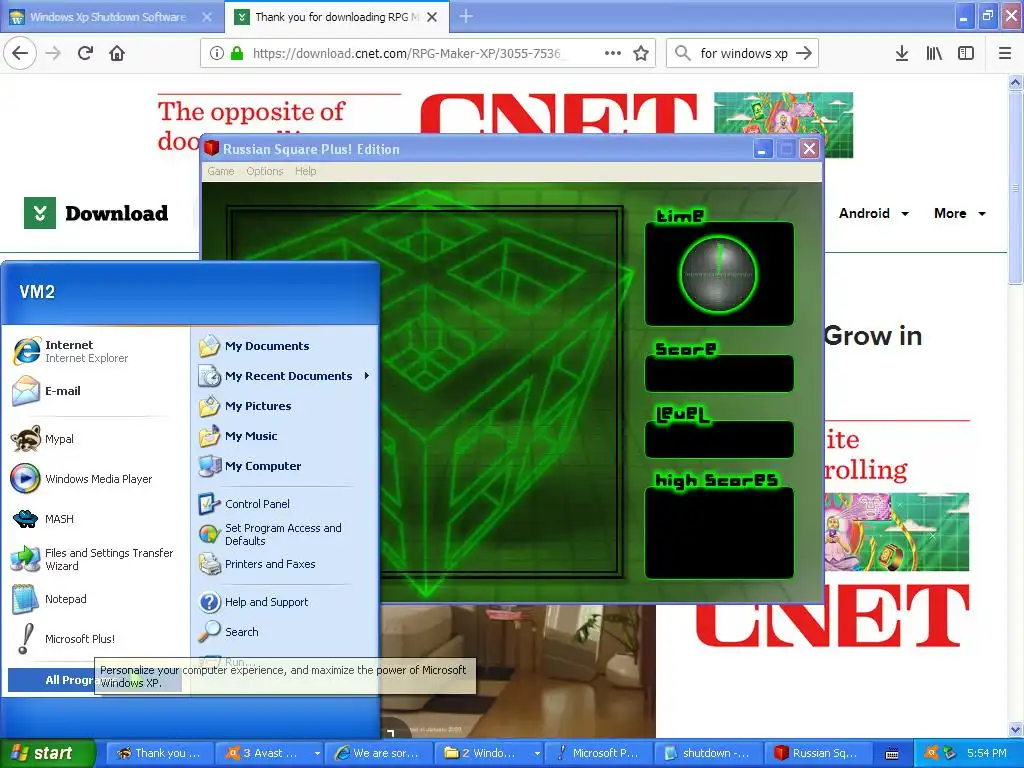Click the Russian Square red cube title icon
This screenshot has width=1024, height=768.
[212, 148]
